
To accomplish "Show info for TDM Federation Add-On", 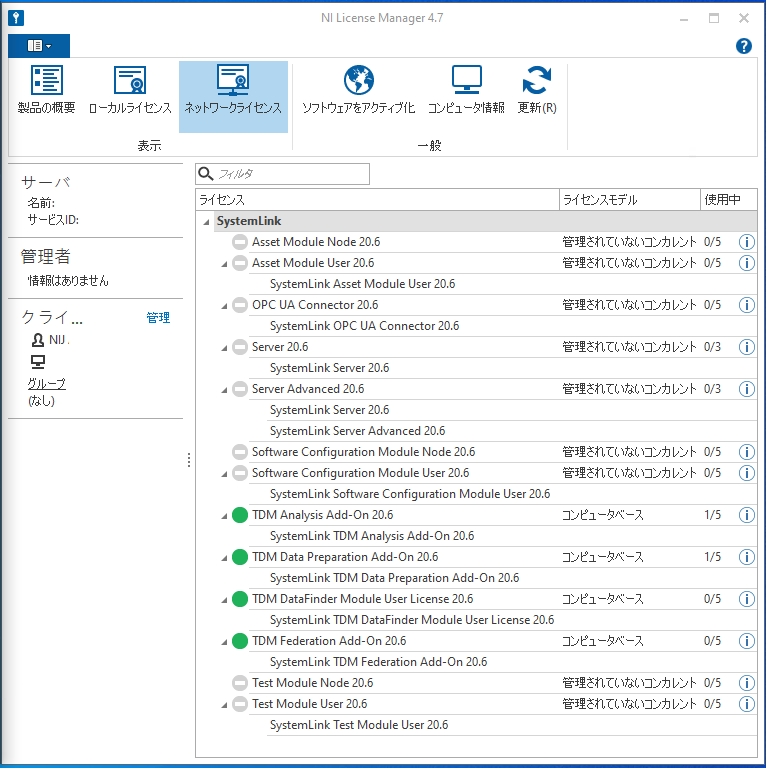I will tap(746, 641).
